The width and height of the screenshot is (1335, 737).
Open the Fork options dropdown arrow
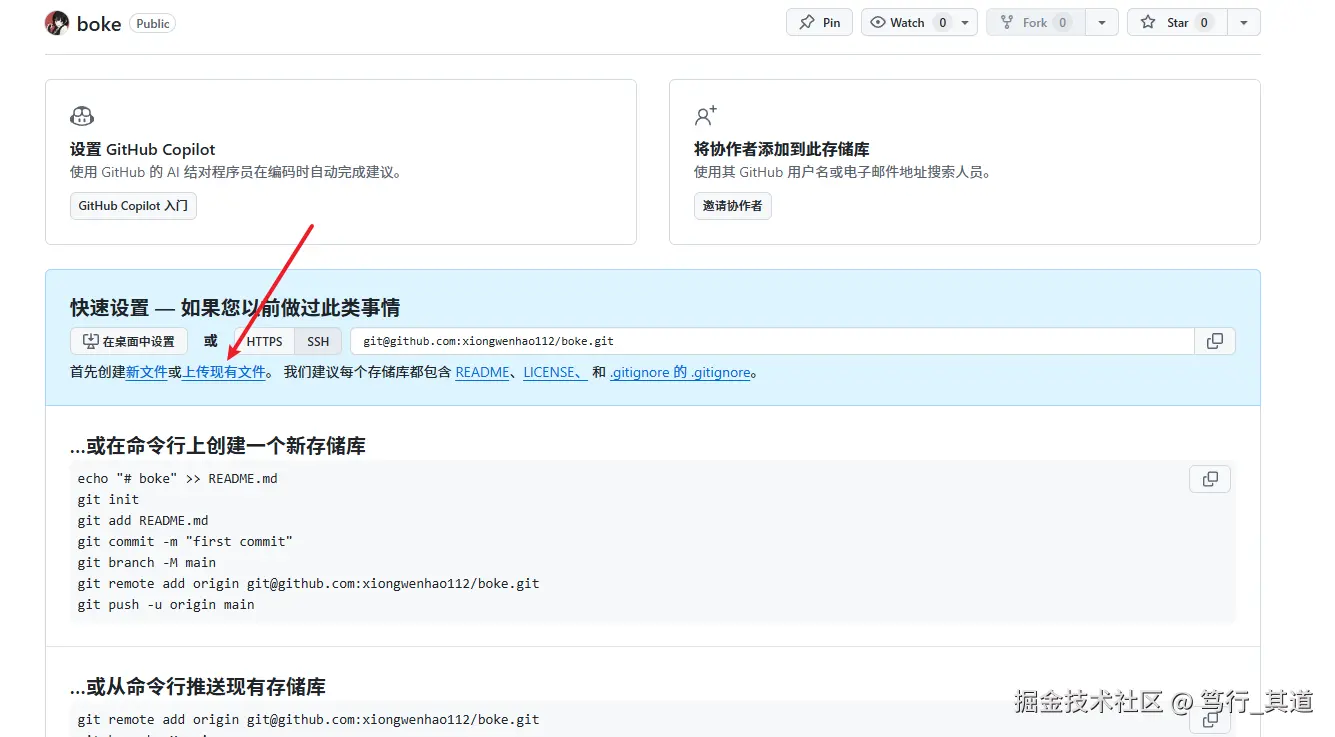(1102, 22)
